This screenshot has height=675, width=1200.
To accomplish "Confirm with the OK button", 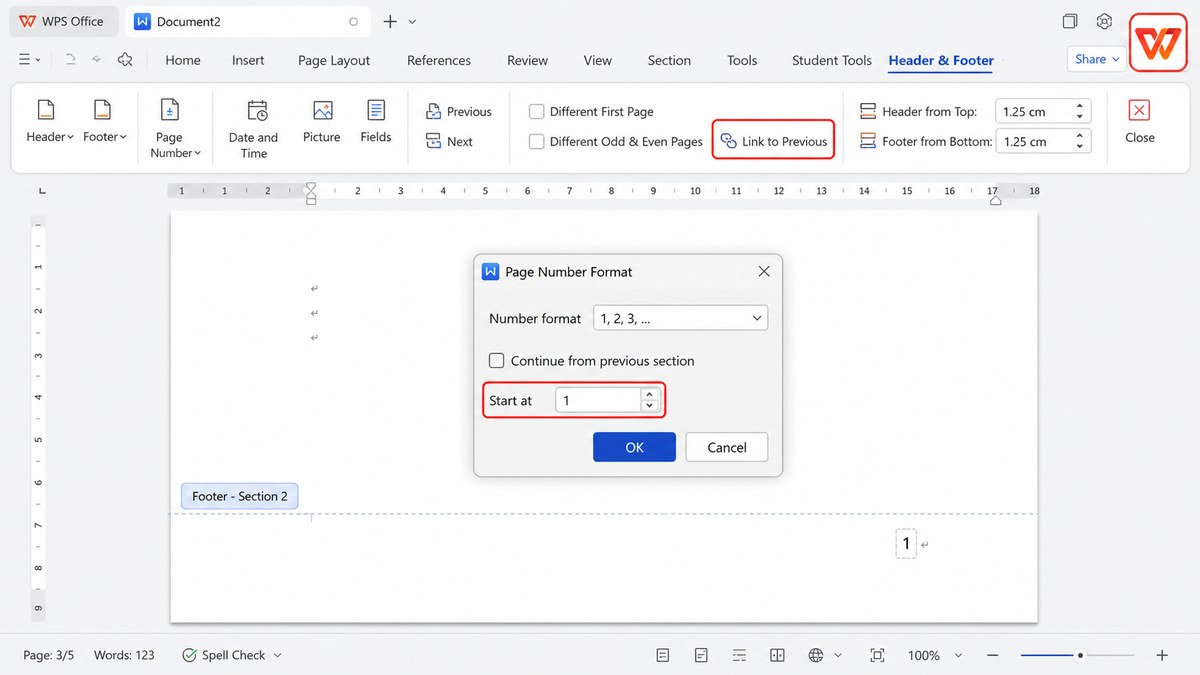I will click(634, 447).
